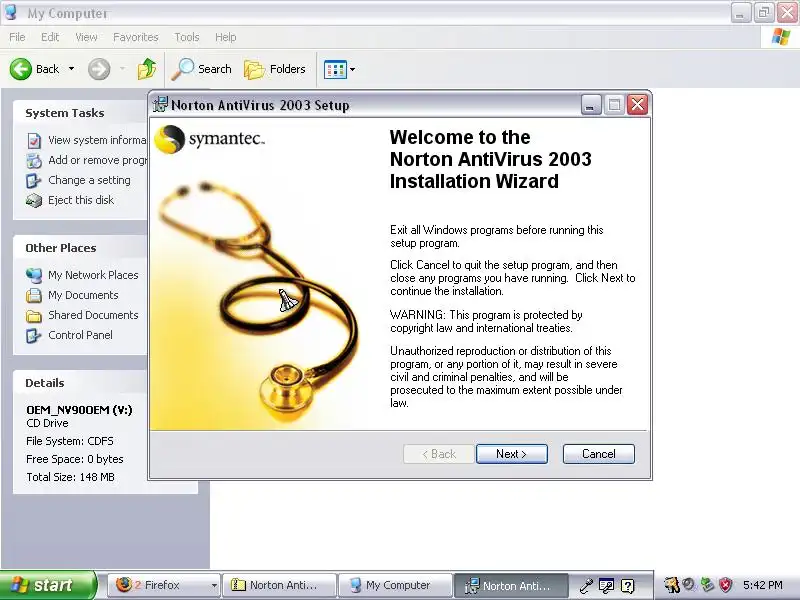Collapse the Details panel header

81,383
